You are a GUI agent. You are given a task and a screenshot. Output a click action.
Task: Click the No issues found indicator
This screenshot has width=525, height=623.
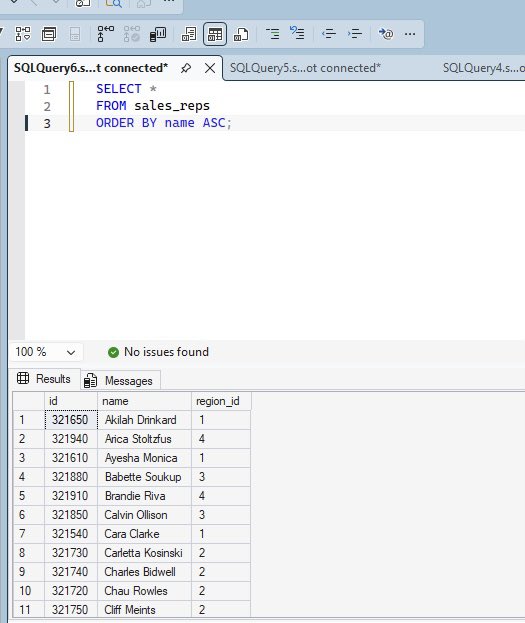tap(158, 352)
